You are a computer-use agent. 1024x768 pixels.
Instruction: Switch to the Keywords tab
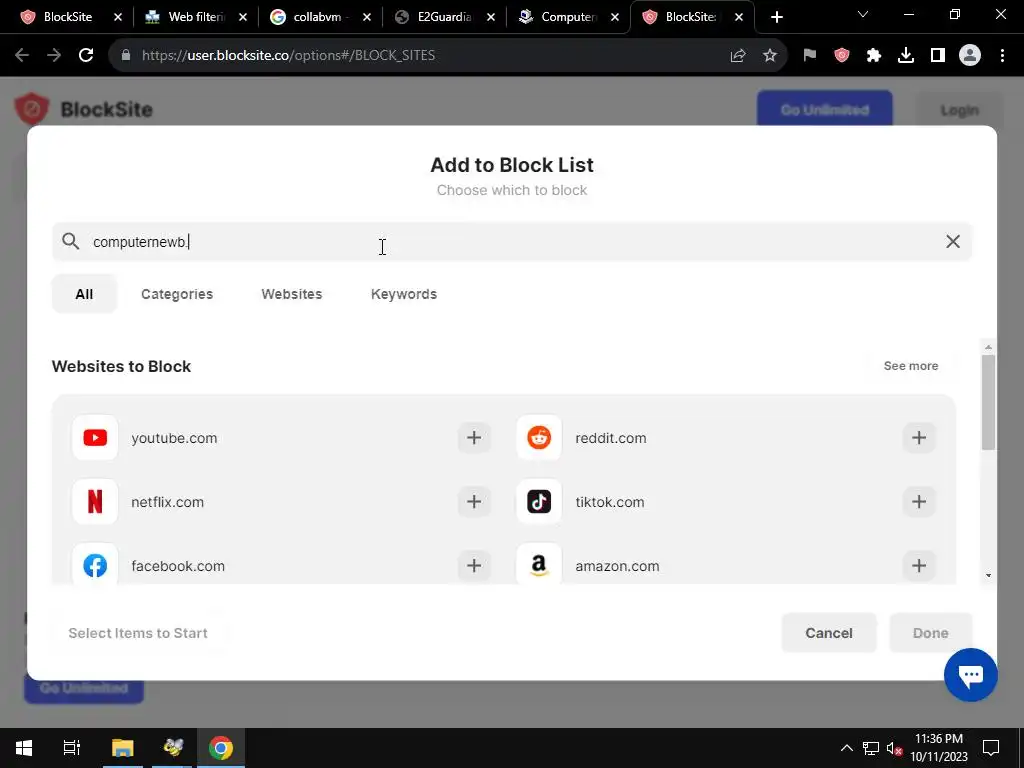click(404, 294)
